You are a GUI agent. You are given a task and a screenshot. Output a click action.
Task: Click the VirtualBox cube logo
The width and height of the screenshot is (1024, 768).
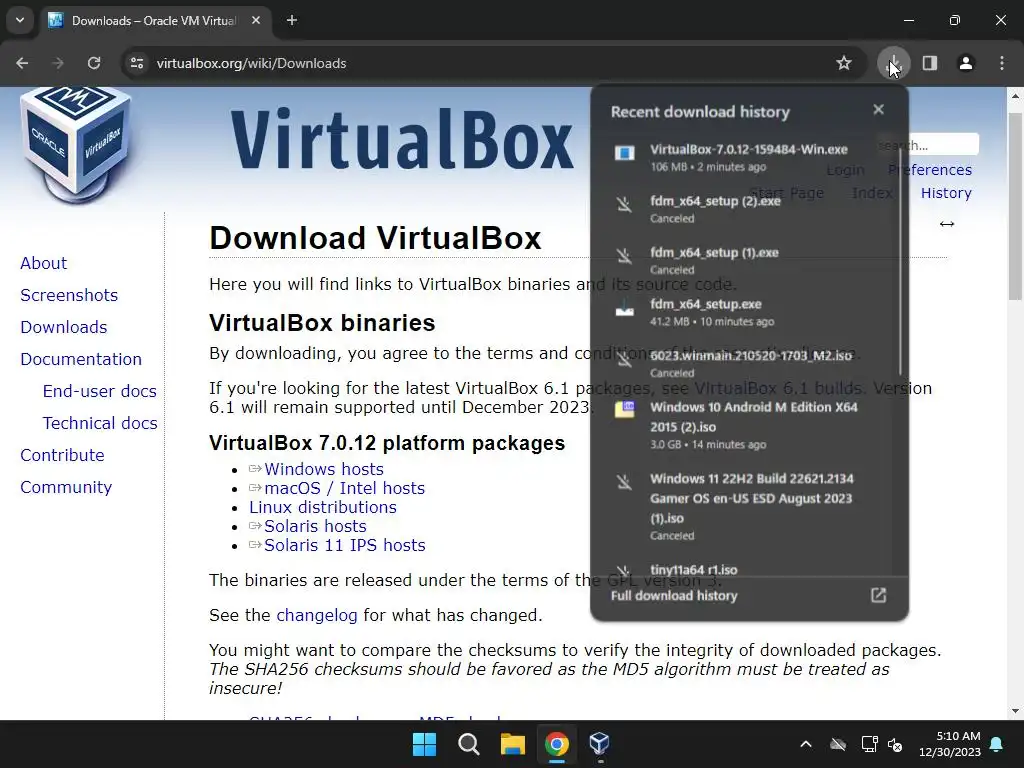[76, 145]
